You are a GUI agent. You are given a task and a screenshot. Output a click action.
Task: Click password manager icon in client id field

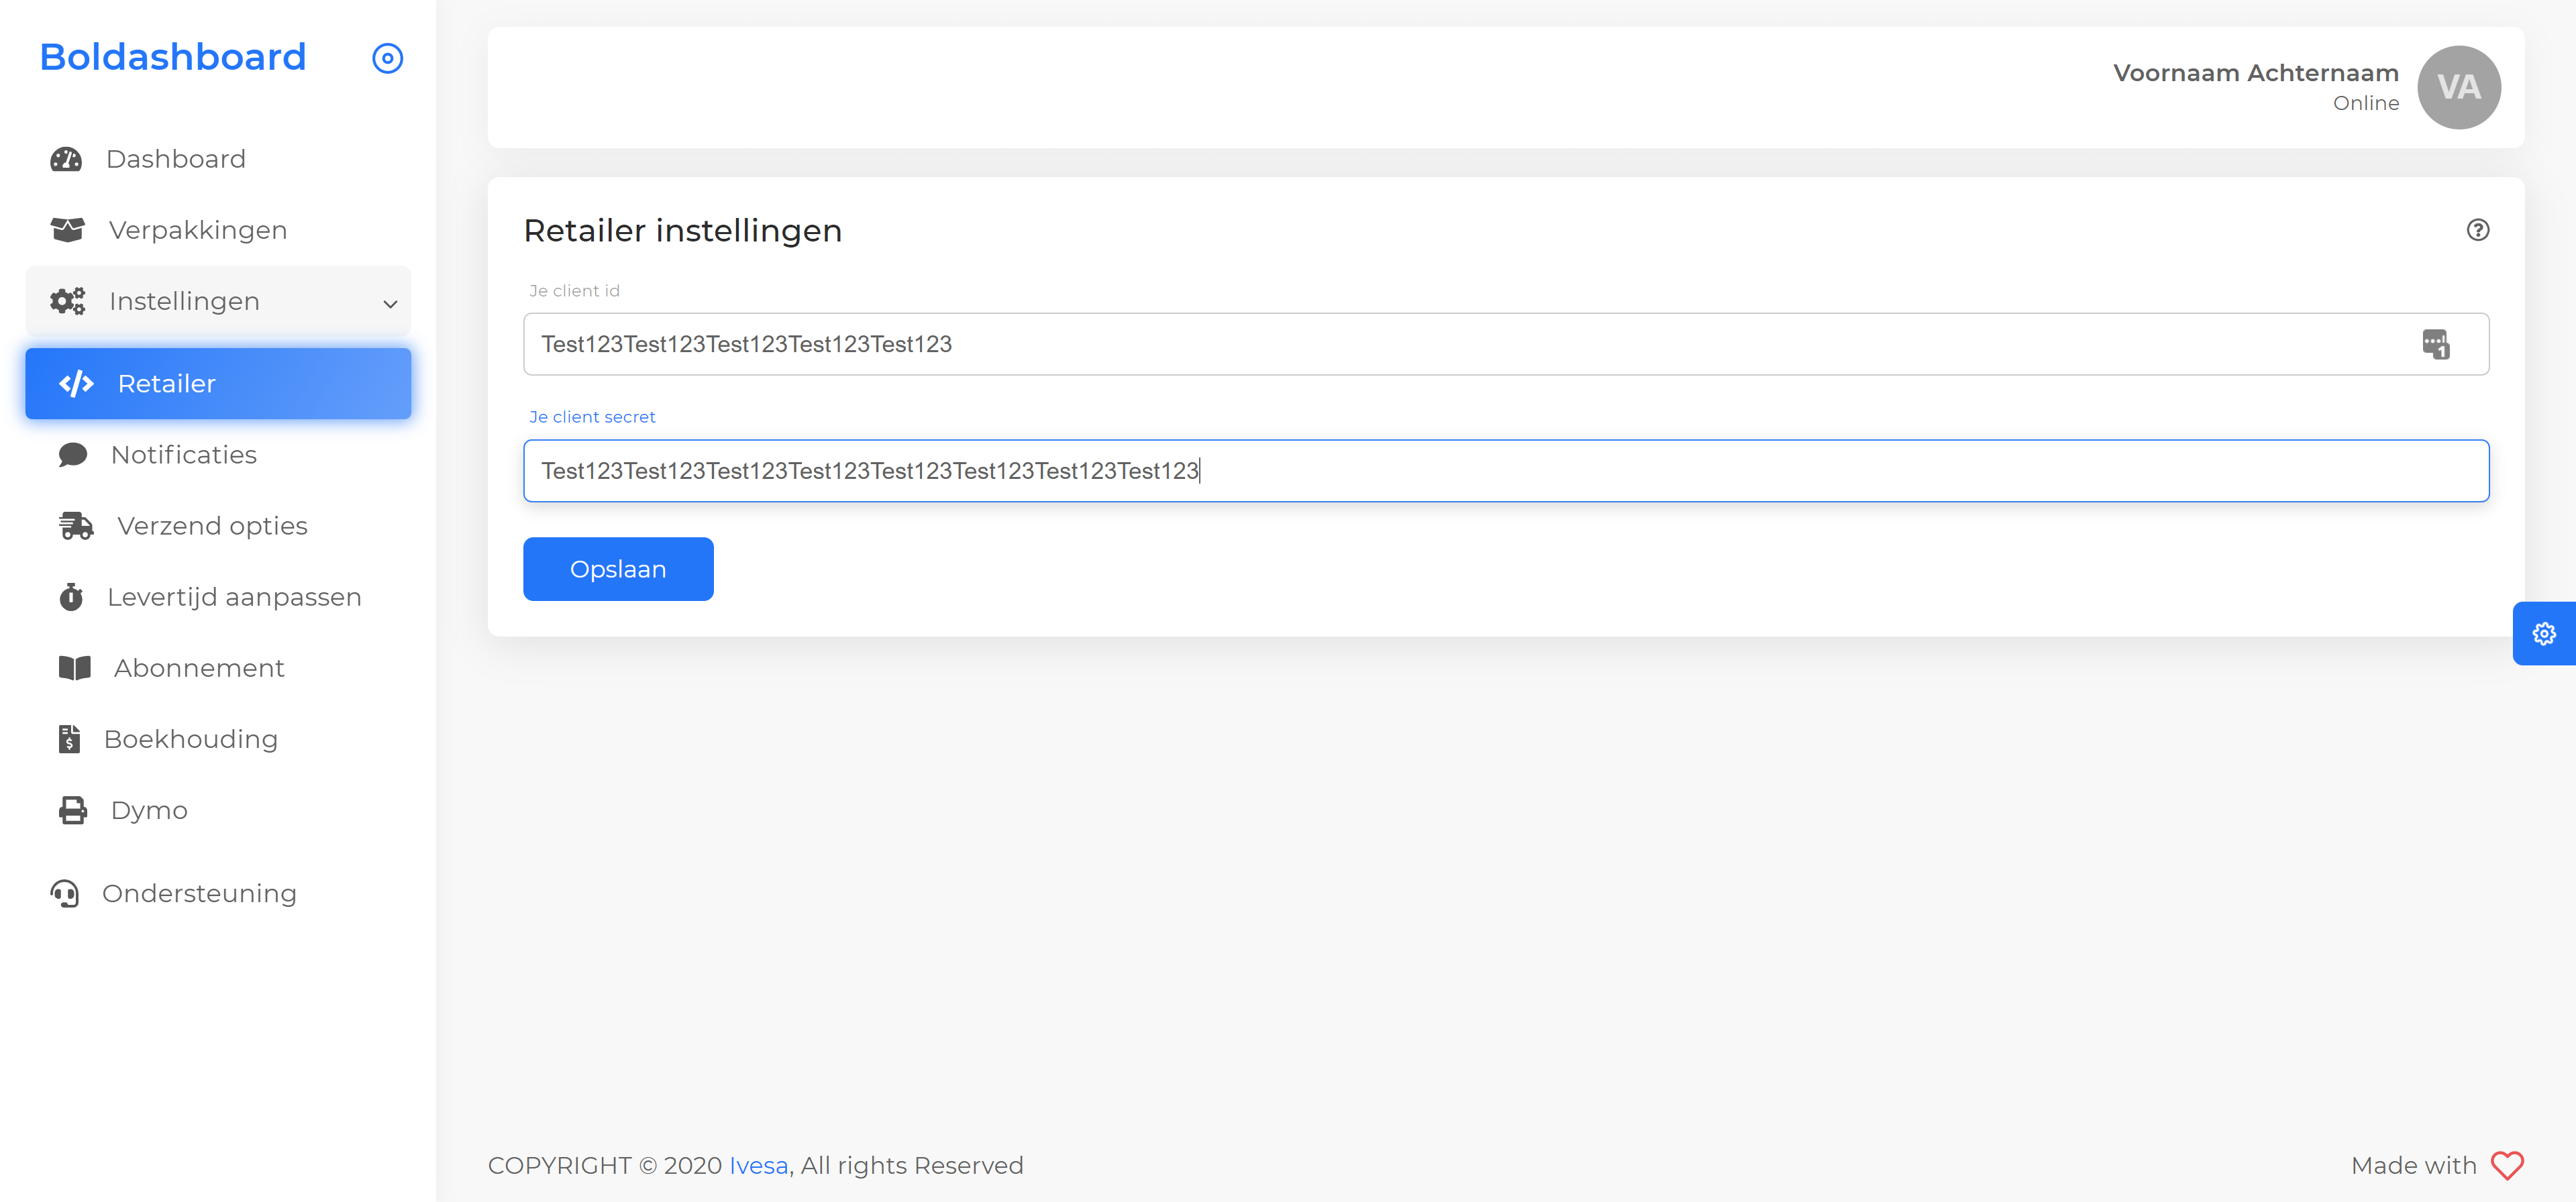click(x=2435, y=344)
